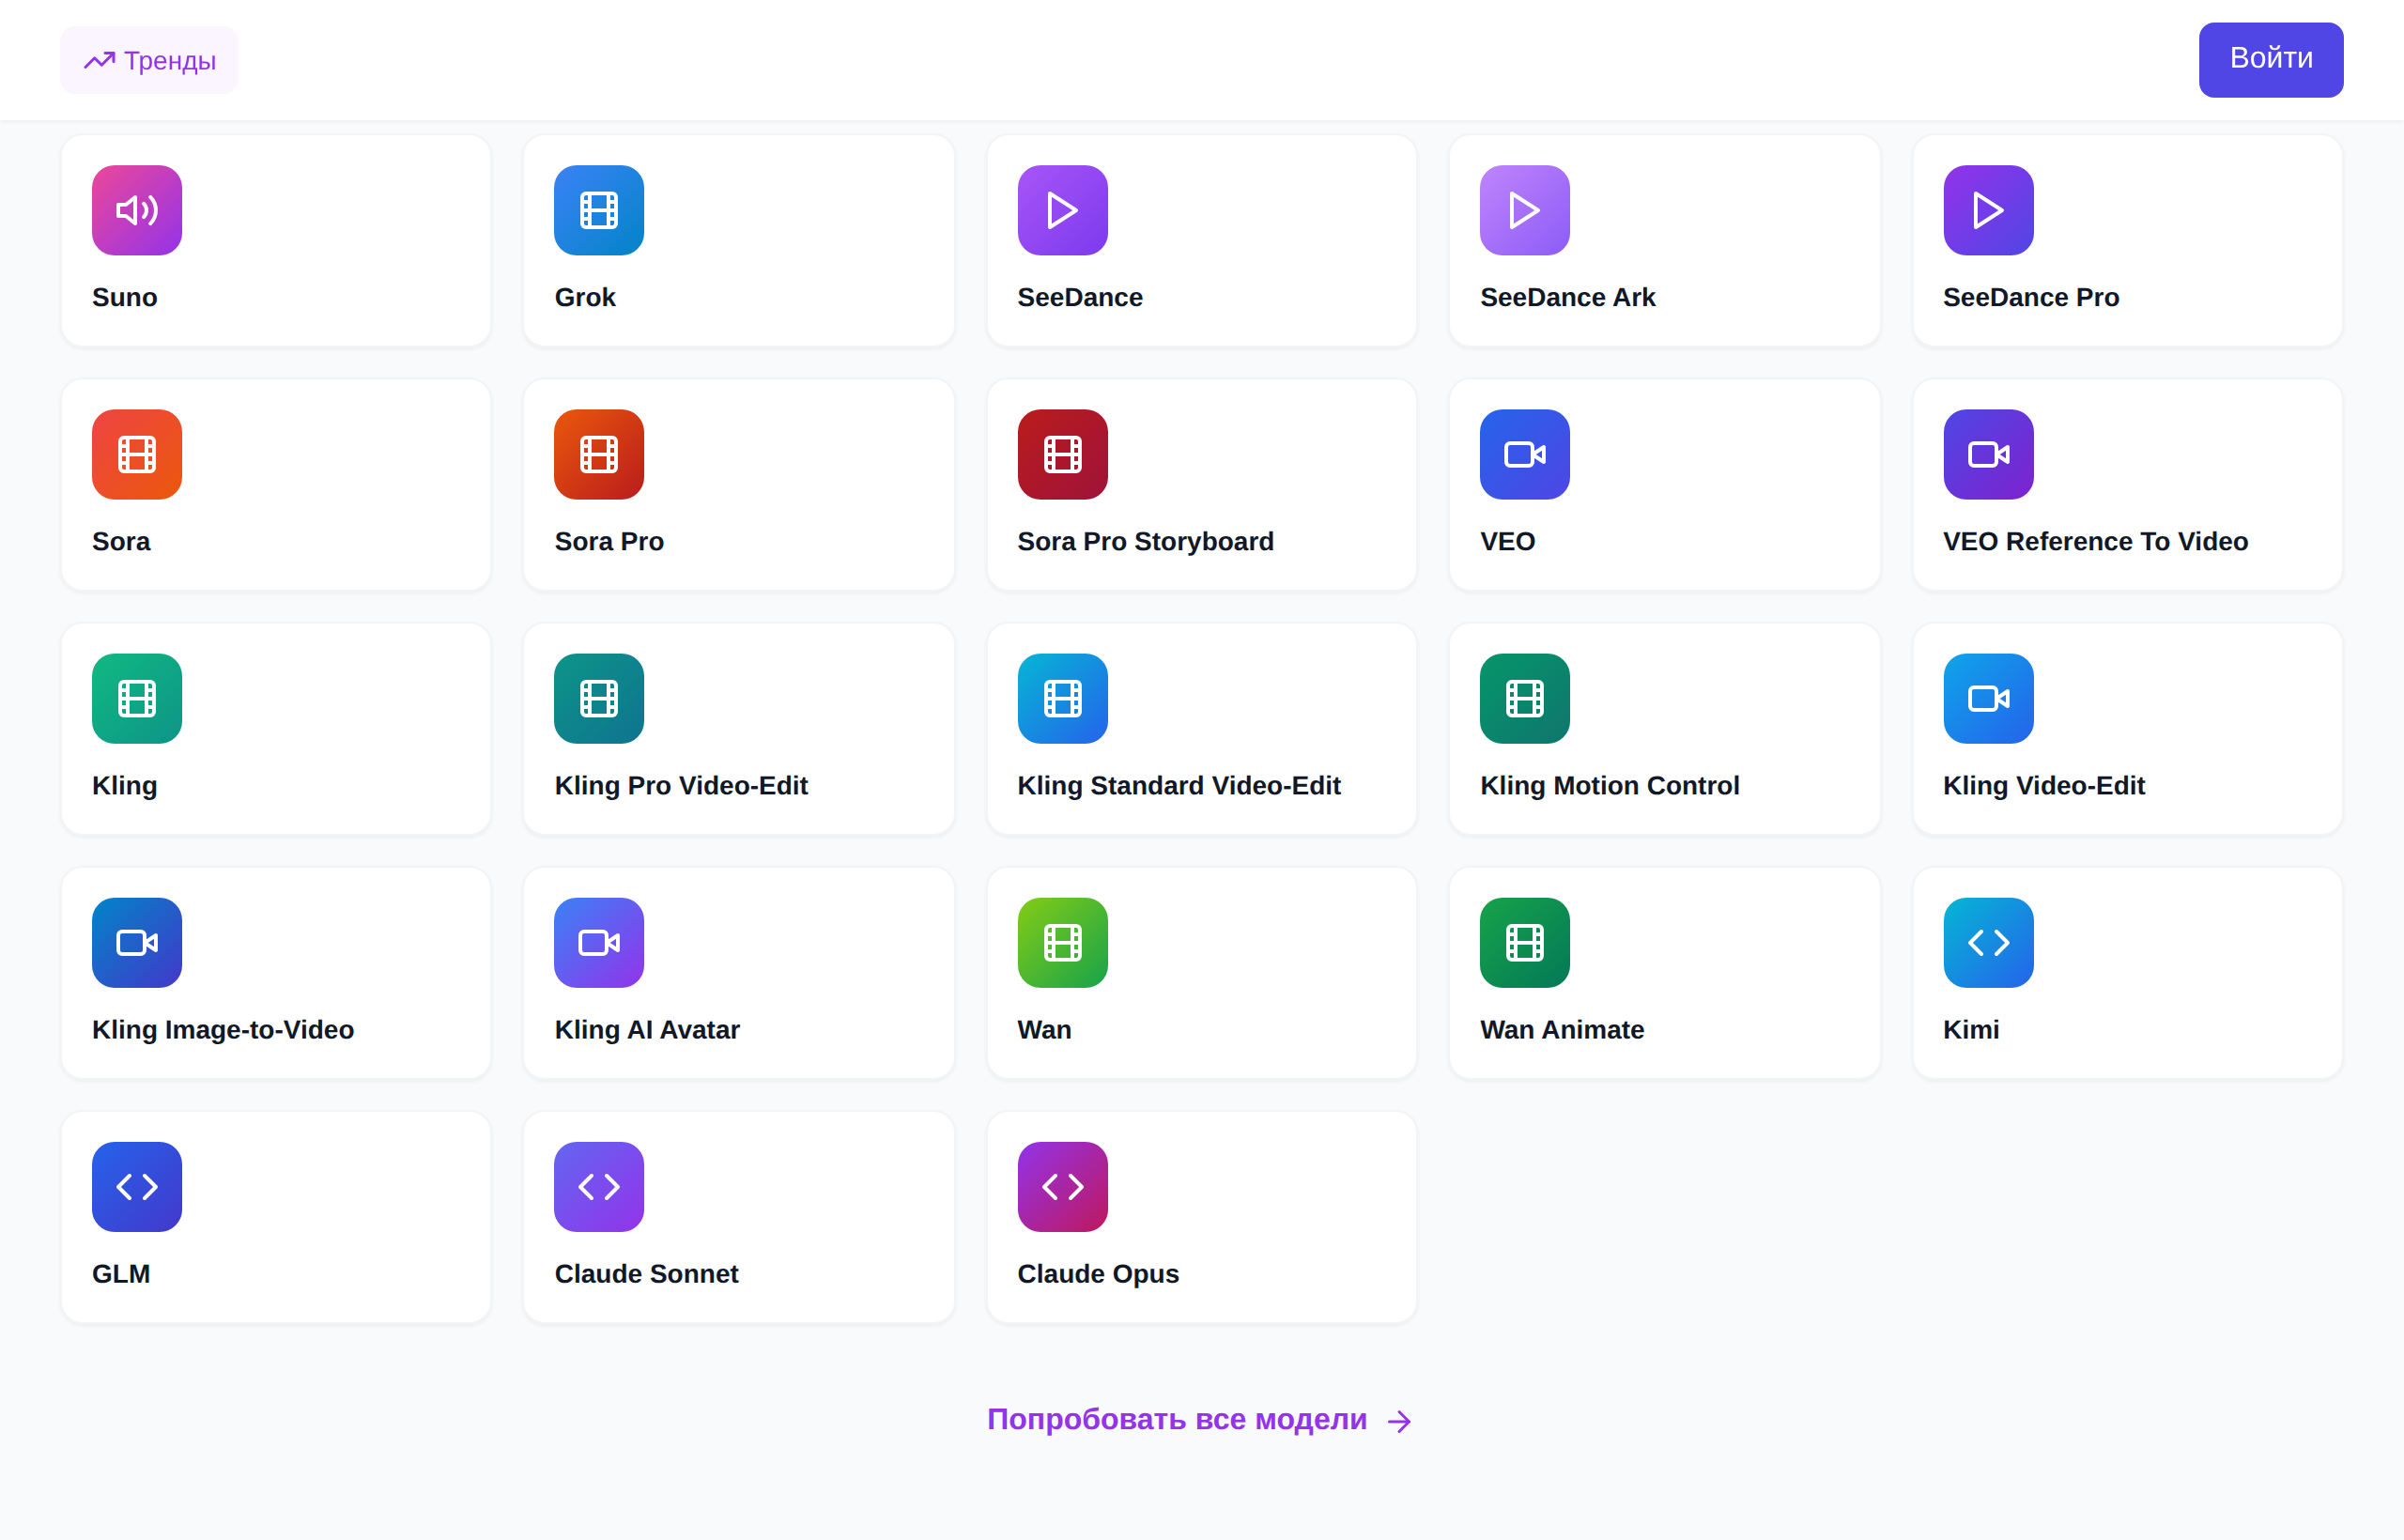Click the Claude Opus code icon
Viewport: 2404px width, 1540px height.
(1062, 1186)
